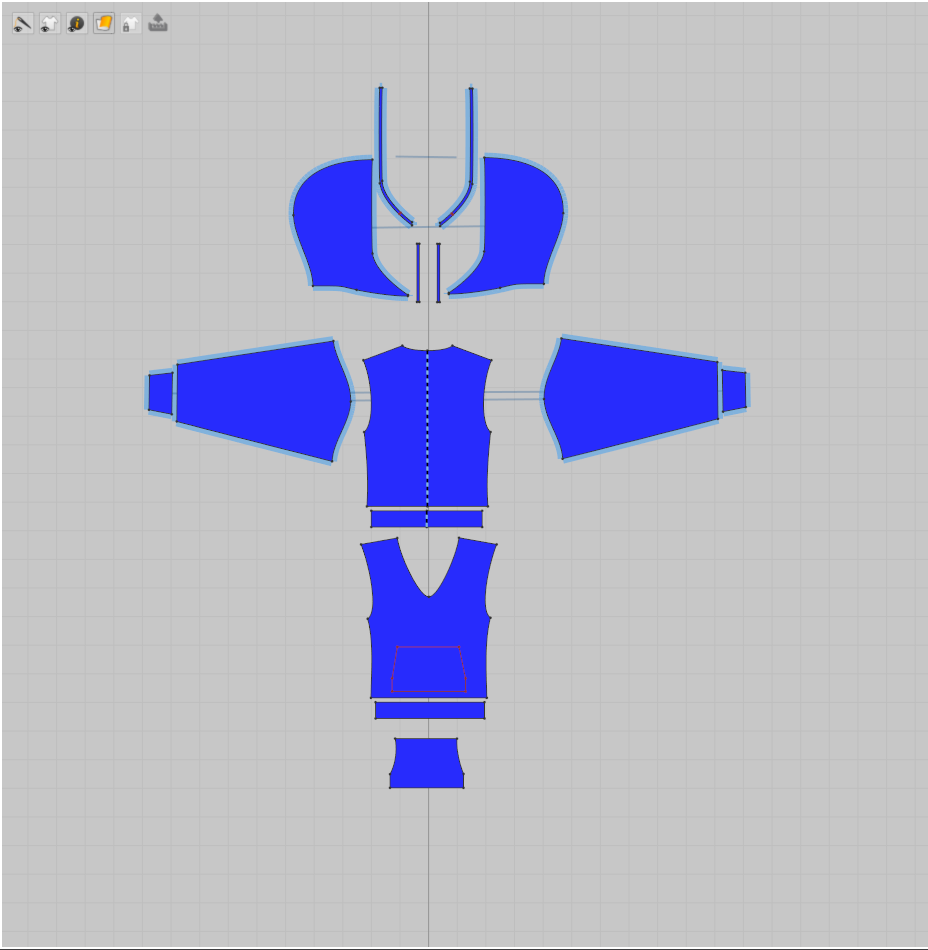Toggle the show pattern (shirt with eye) icon
The height and width of the screenshot is (950, 928).
[x=50, y=24]
